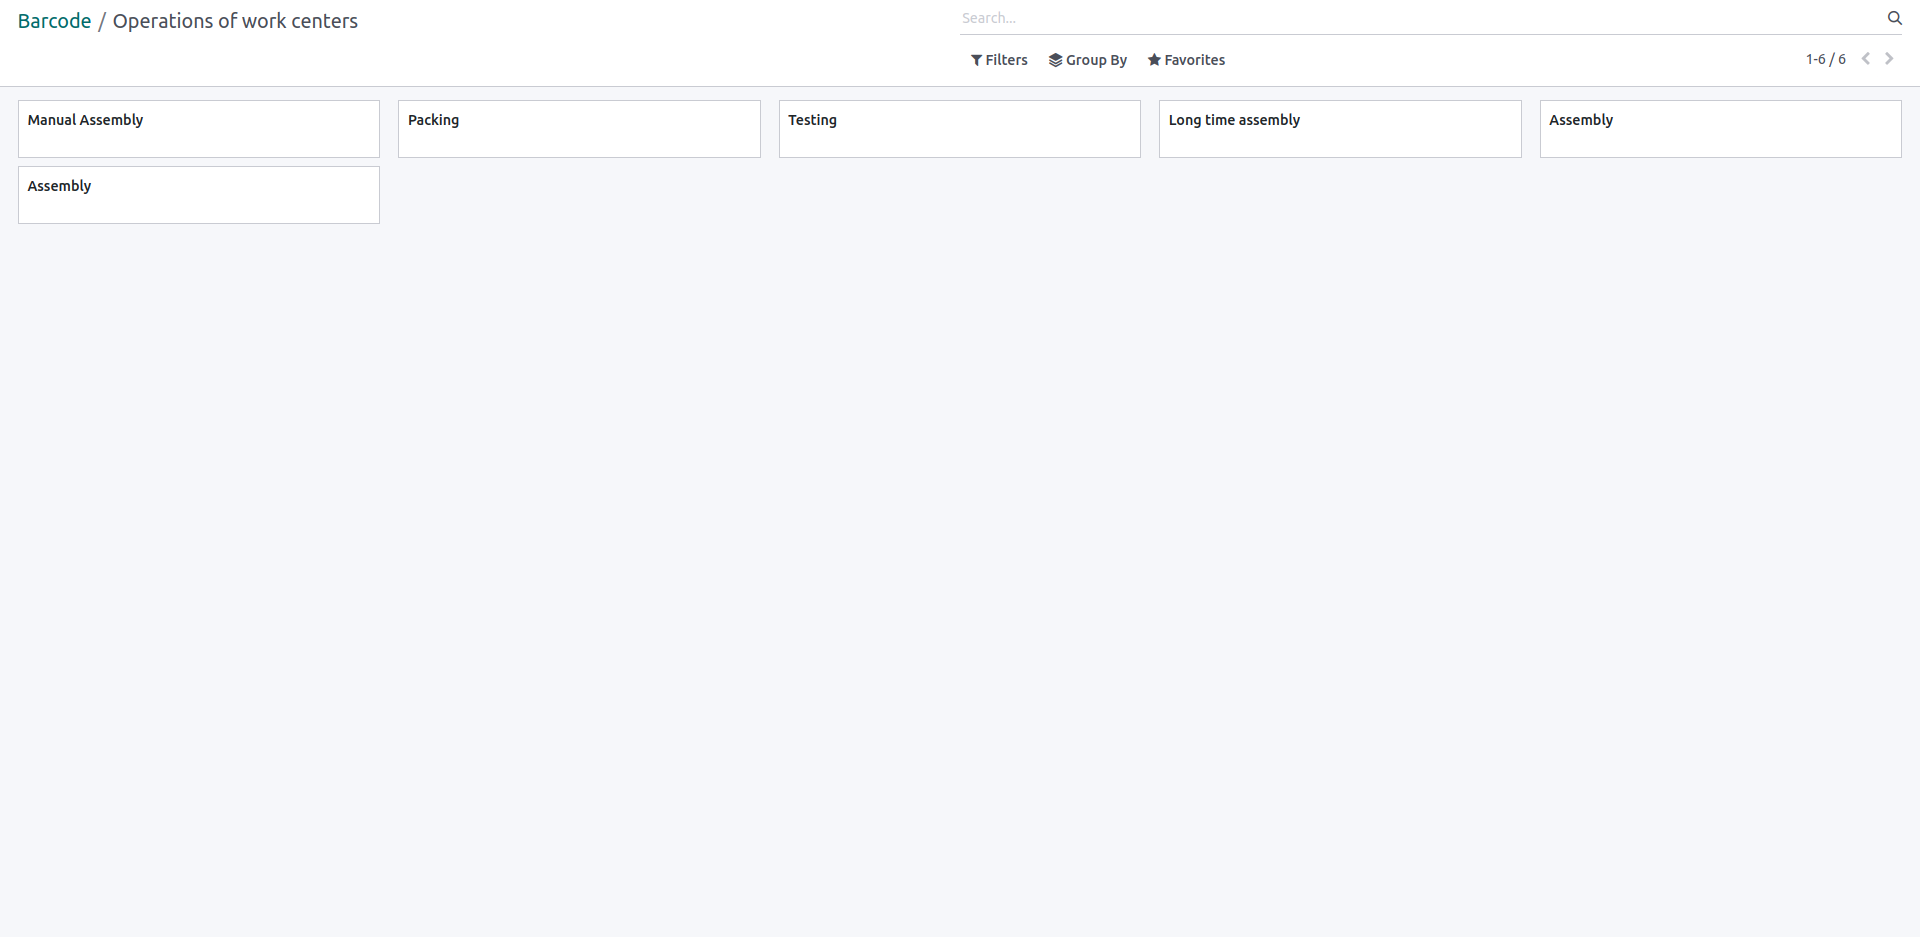Open the Assembly card below Manual Assembly
This screenshot has height=937, width=1920.
199,195
